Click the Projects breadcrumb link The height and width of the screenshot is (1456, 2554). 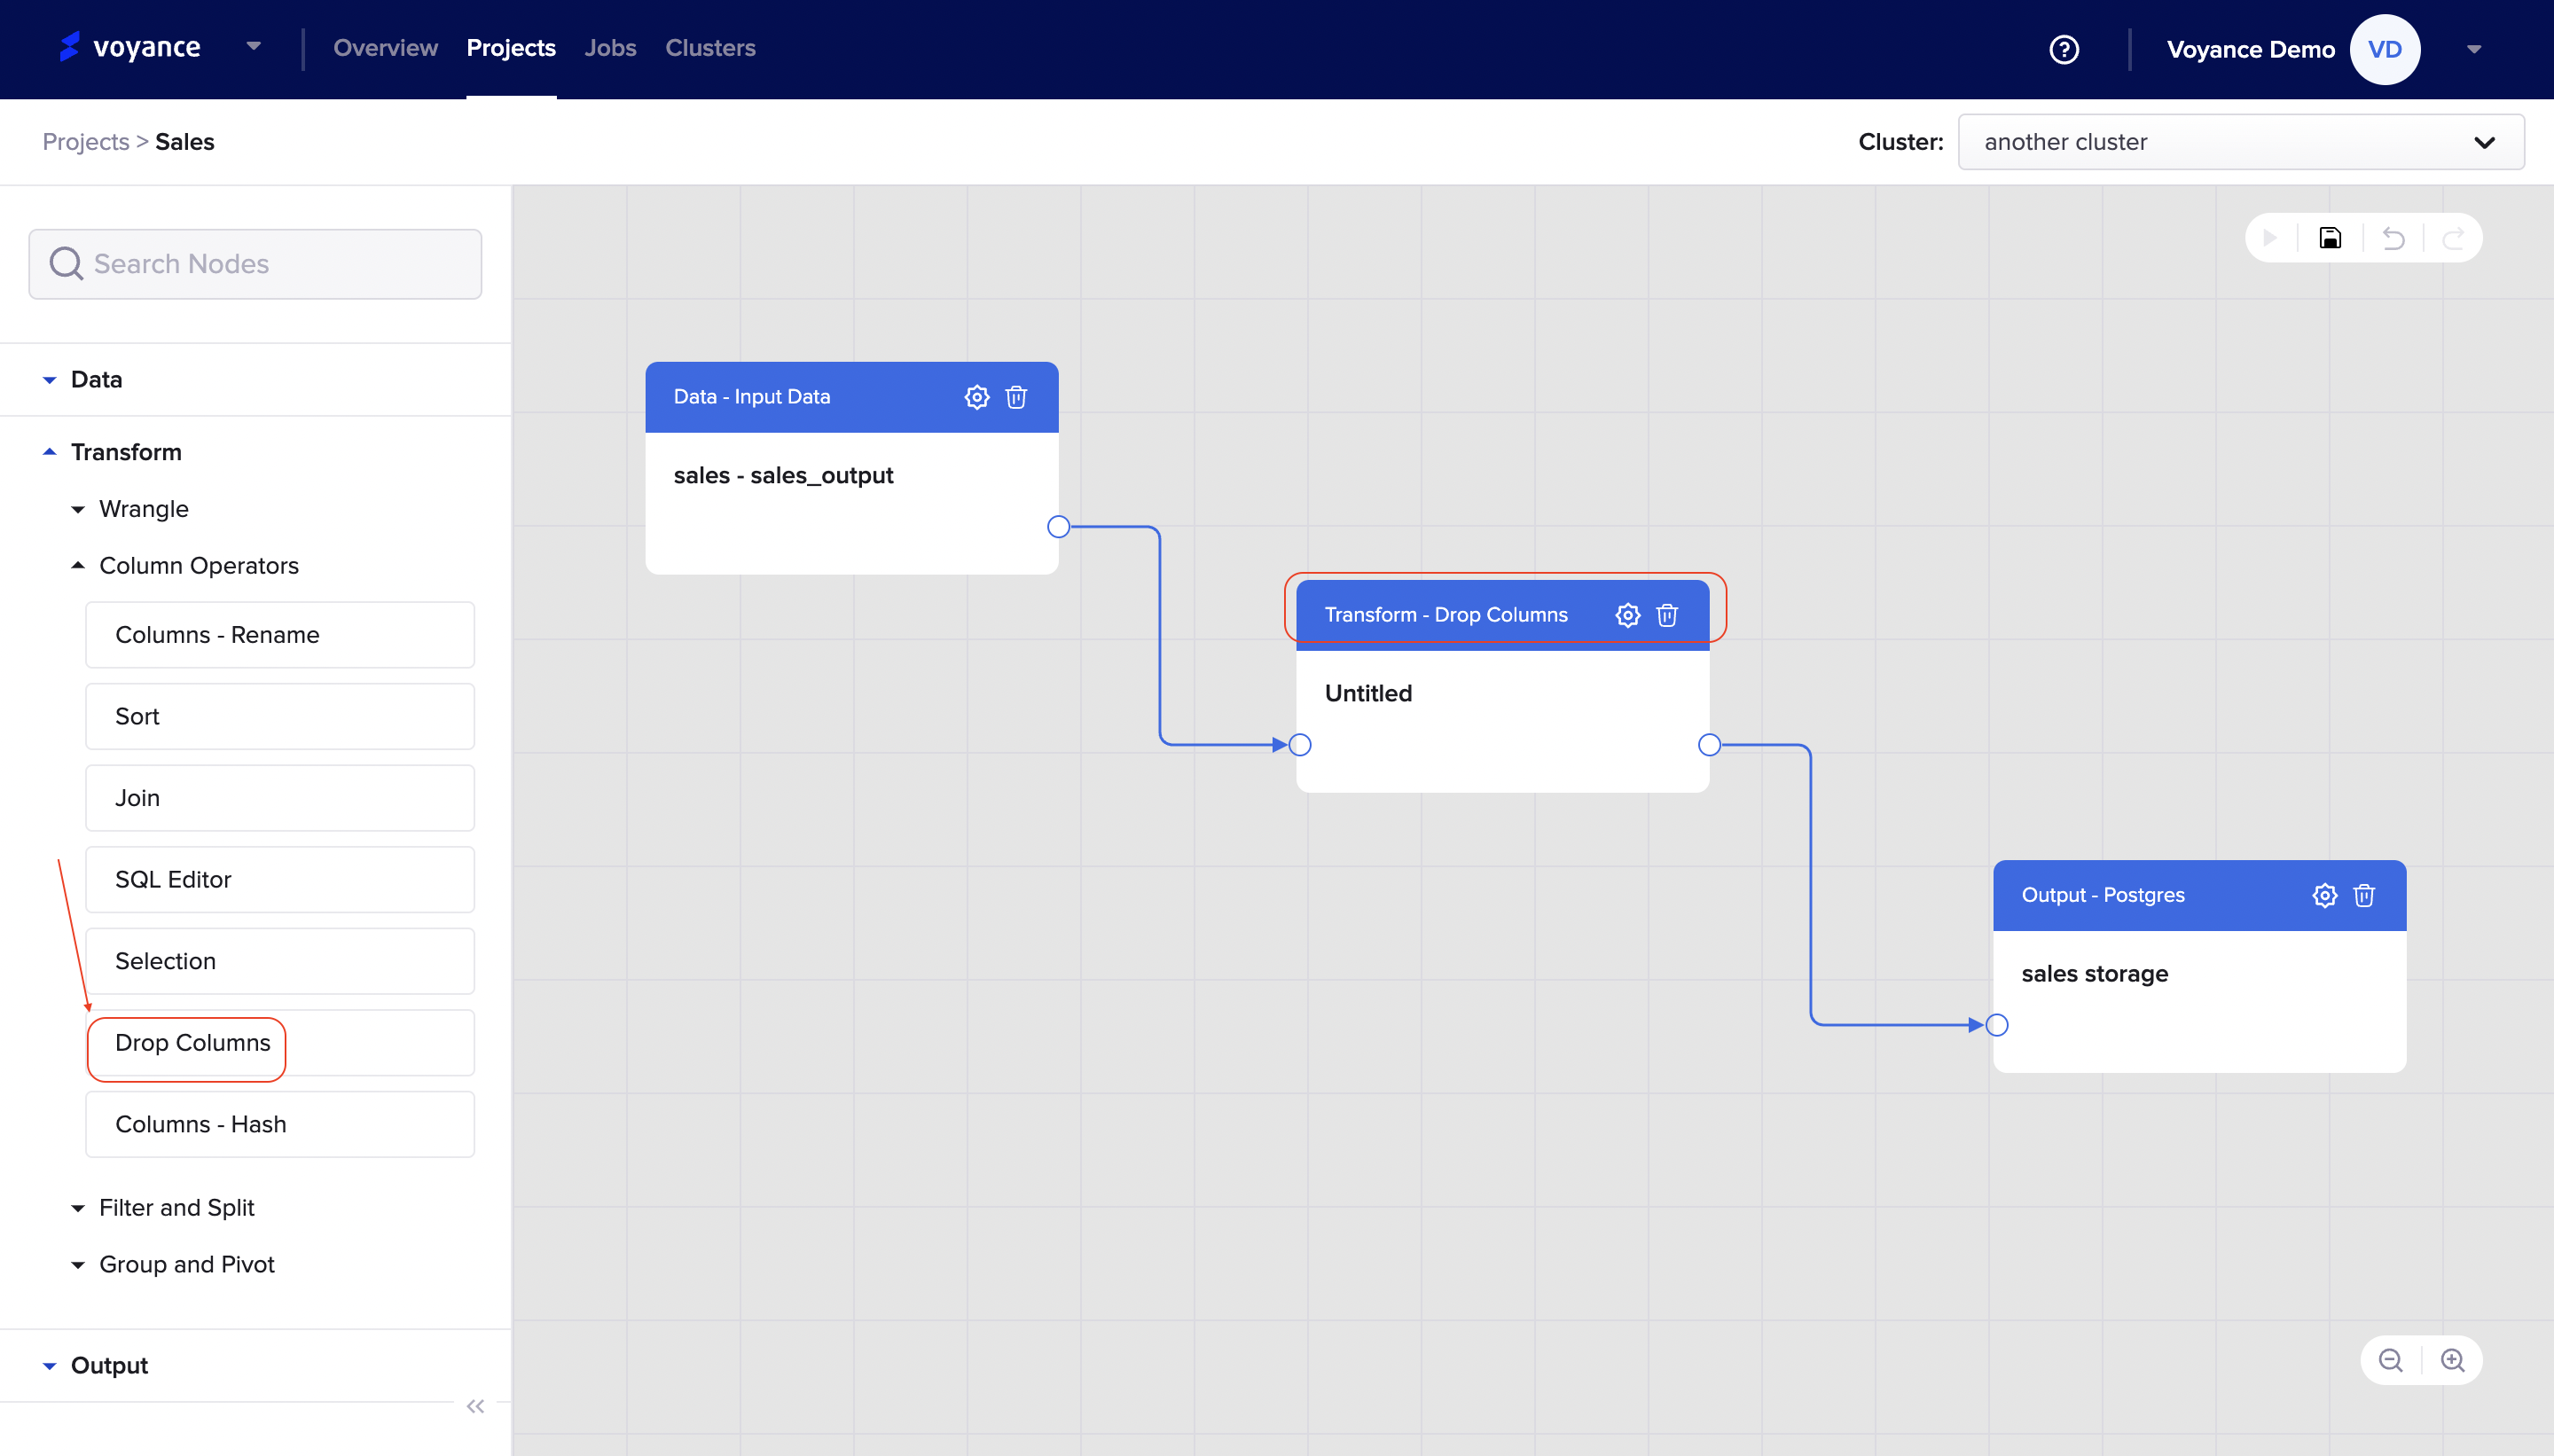(86, 142)
